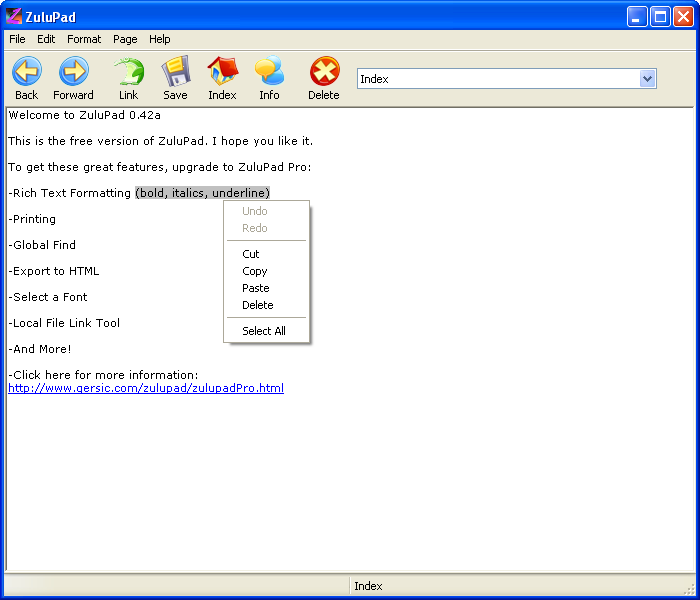Click the window's bottom-right corner grip
This screenshot has height=600, width=700.
[x=689, y=590]
